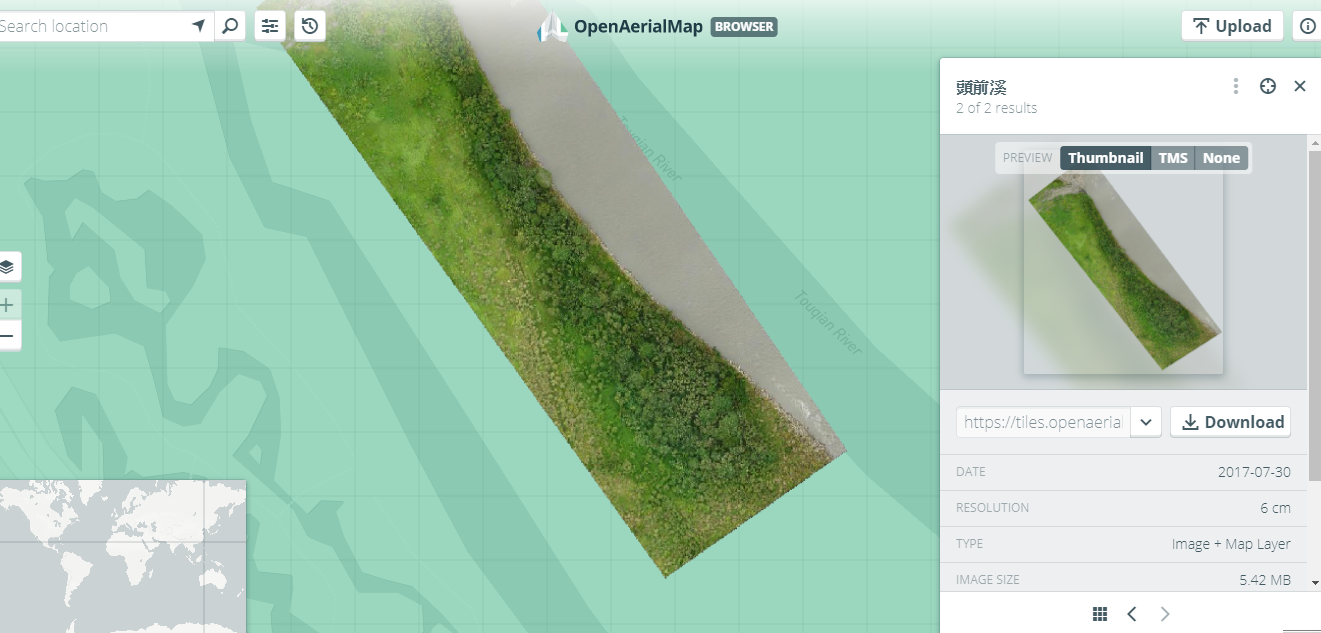This screenshot has height=633, width=1321.
Task: Zoom out with the minus button
Action: coord(7,336)
